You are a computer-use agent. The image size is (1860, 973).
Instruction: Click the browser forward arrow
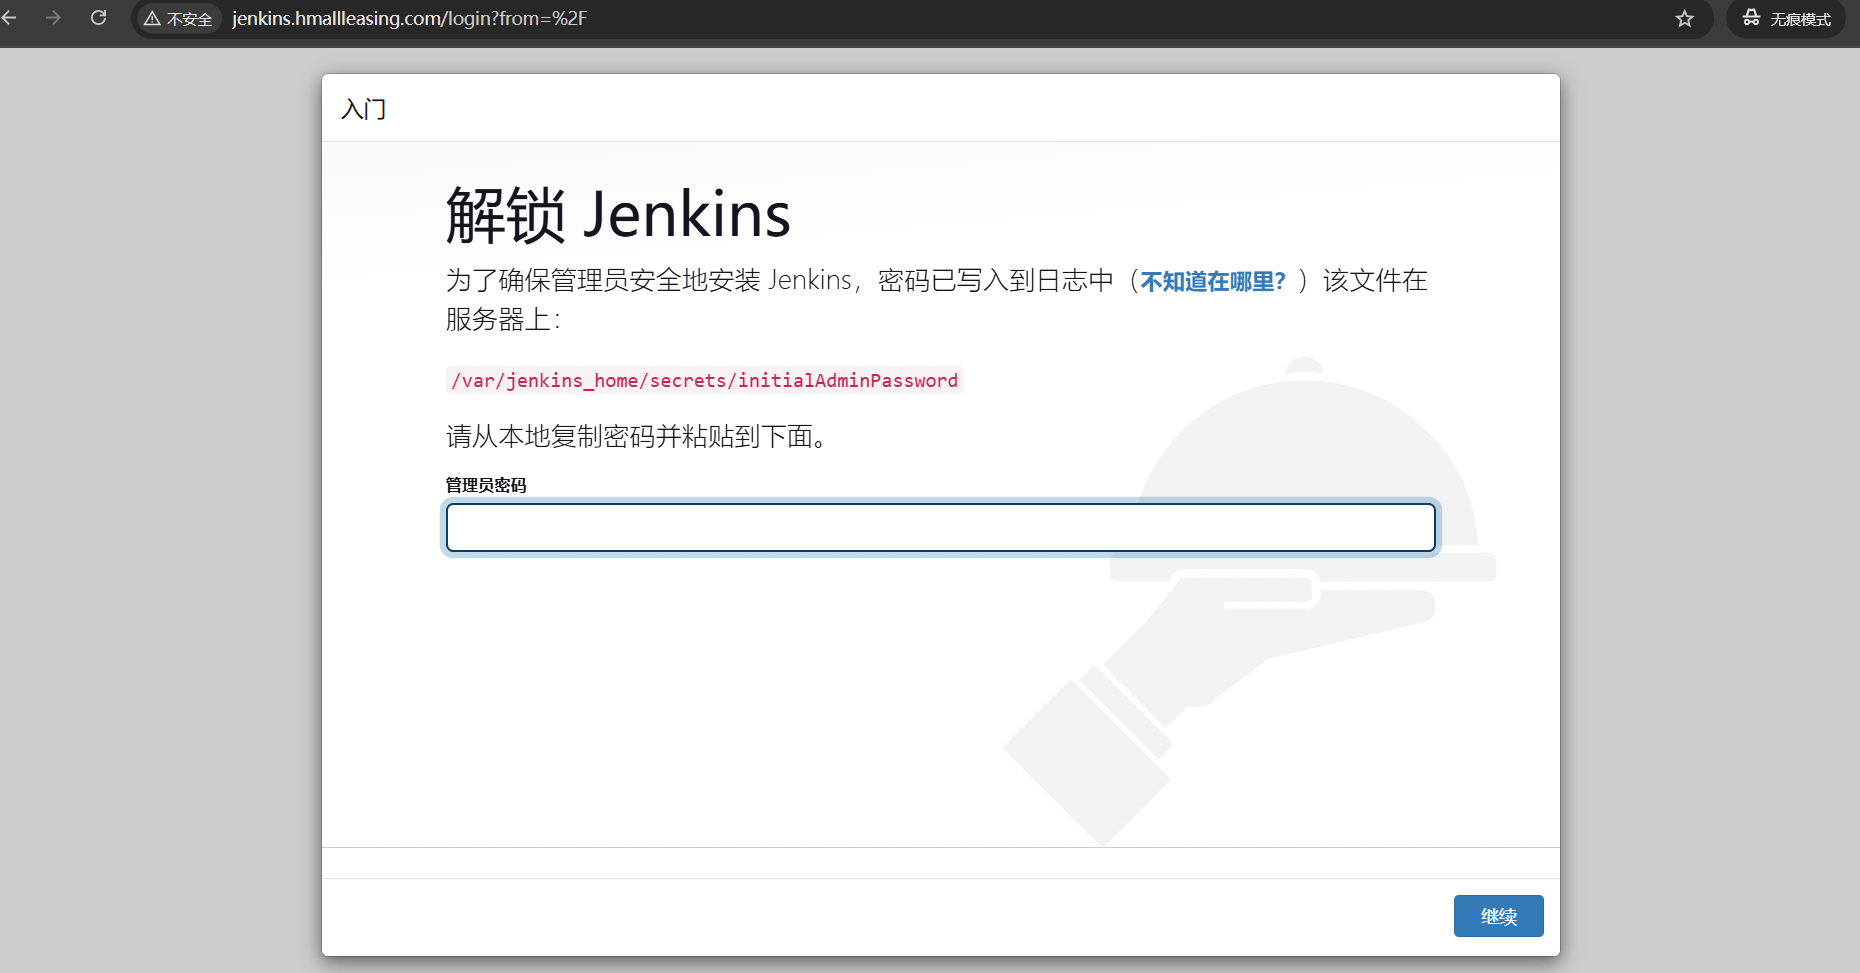[x=54, y=18]
